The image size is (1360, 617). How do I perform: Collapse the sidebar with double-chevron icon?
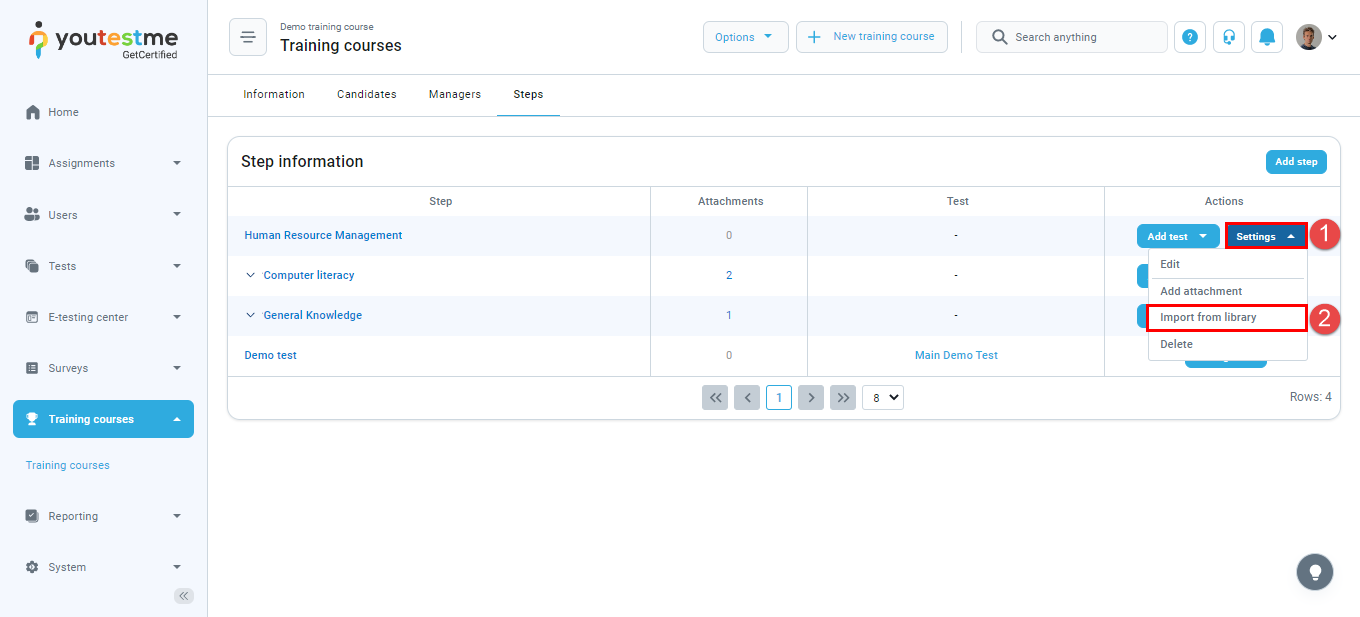click(184, 596)
